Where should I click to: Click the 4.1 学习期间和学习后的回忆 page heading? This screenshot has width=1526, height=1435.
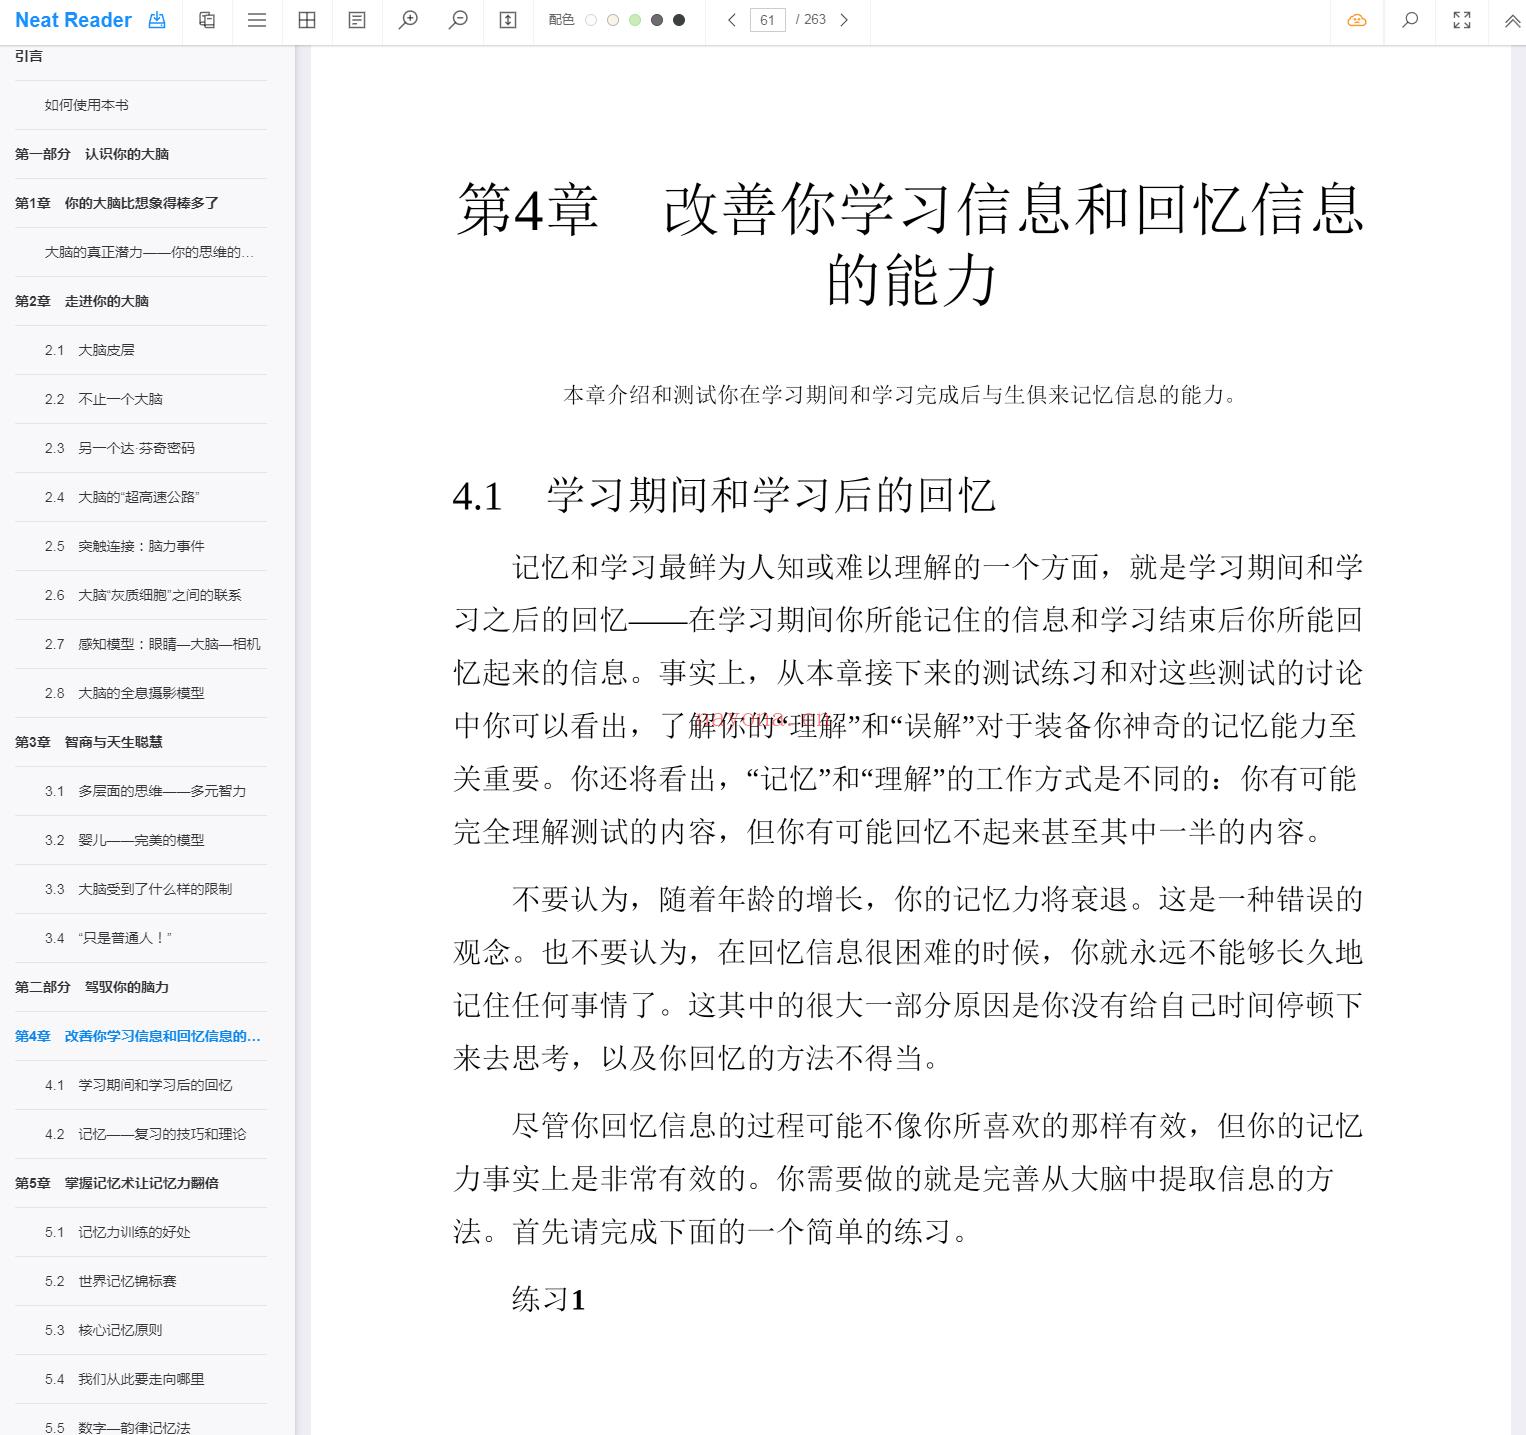(725, 496)
